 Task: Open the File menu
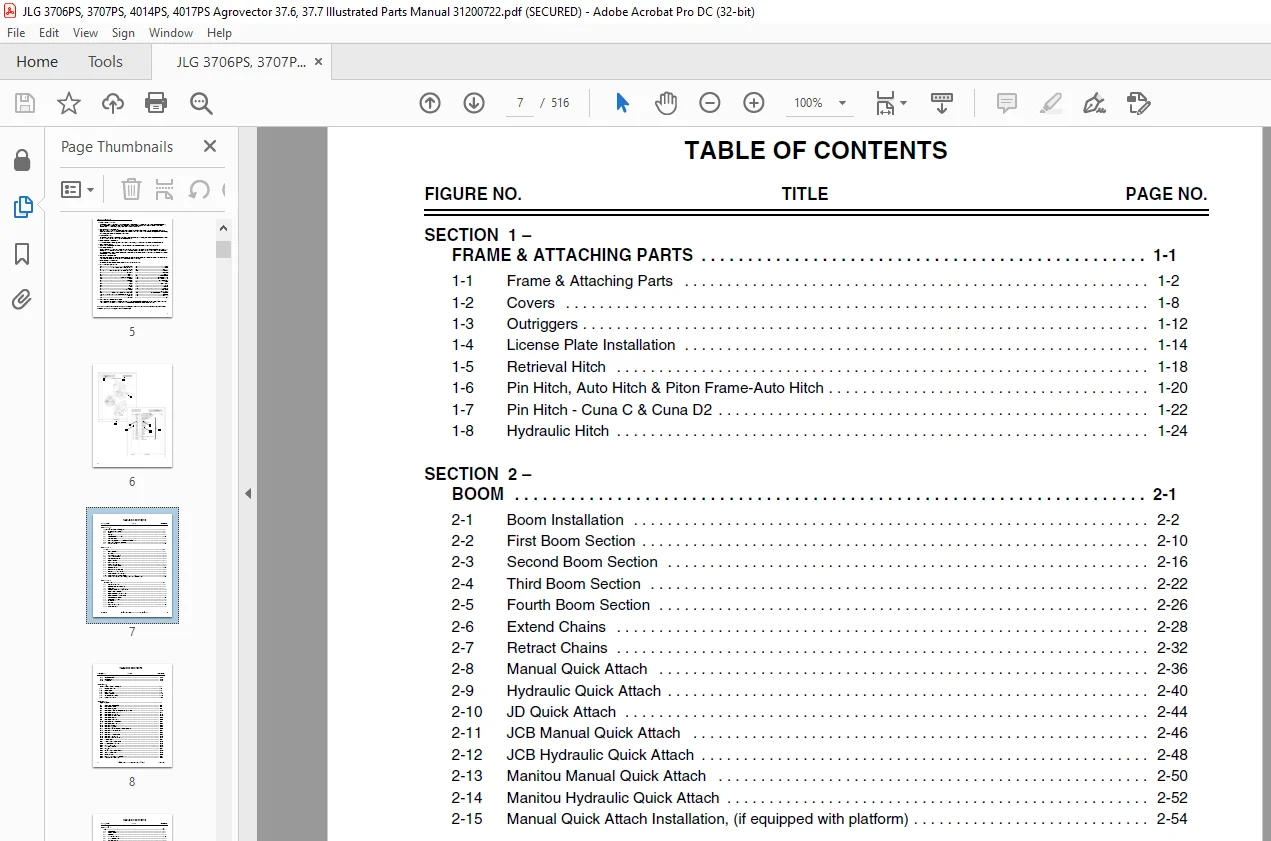pyautogui.click(x=16, y=33)
